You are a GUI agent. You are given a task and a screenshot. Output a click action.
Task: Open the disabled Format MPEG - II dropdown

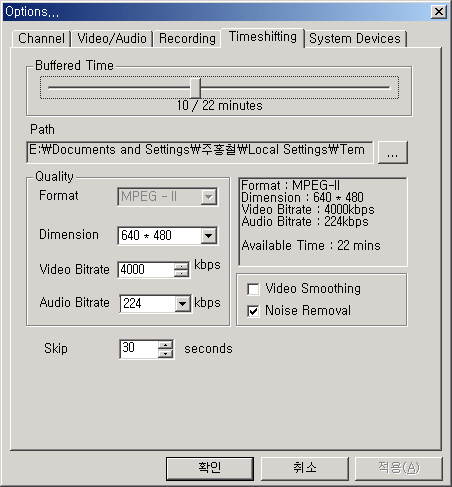(168, 197)
